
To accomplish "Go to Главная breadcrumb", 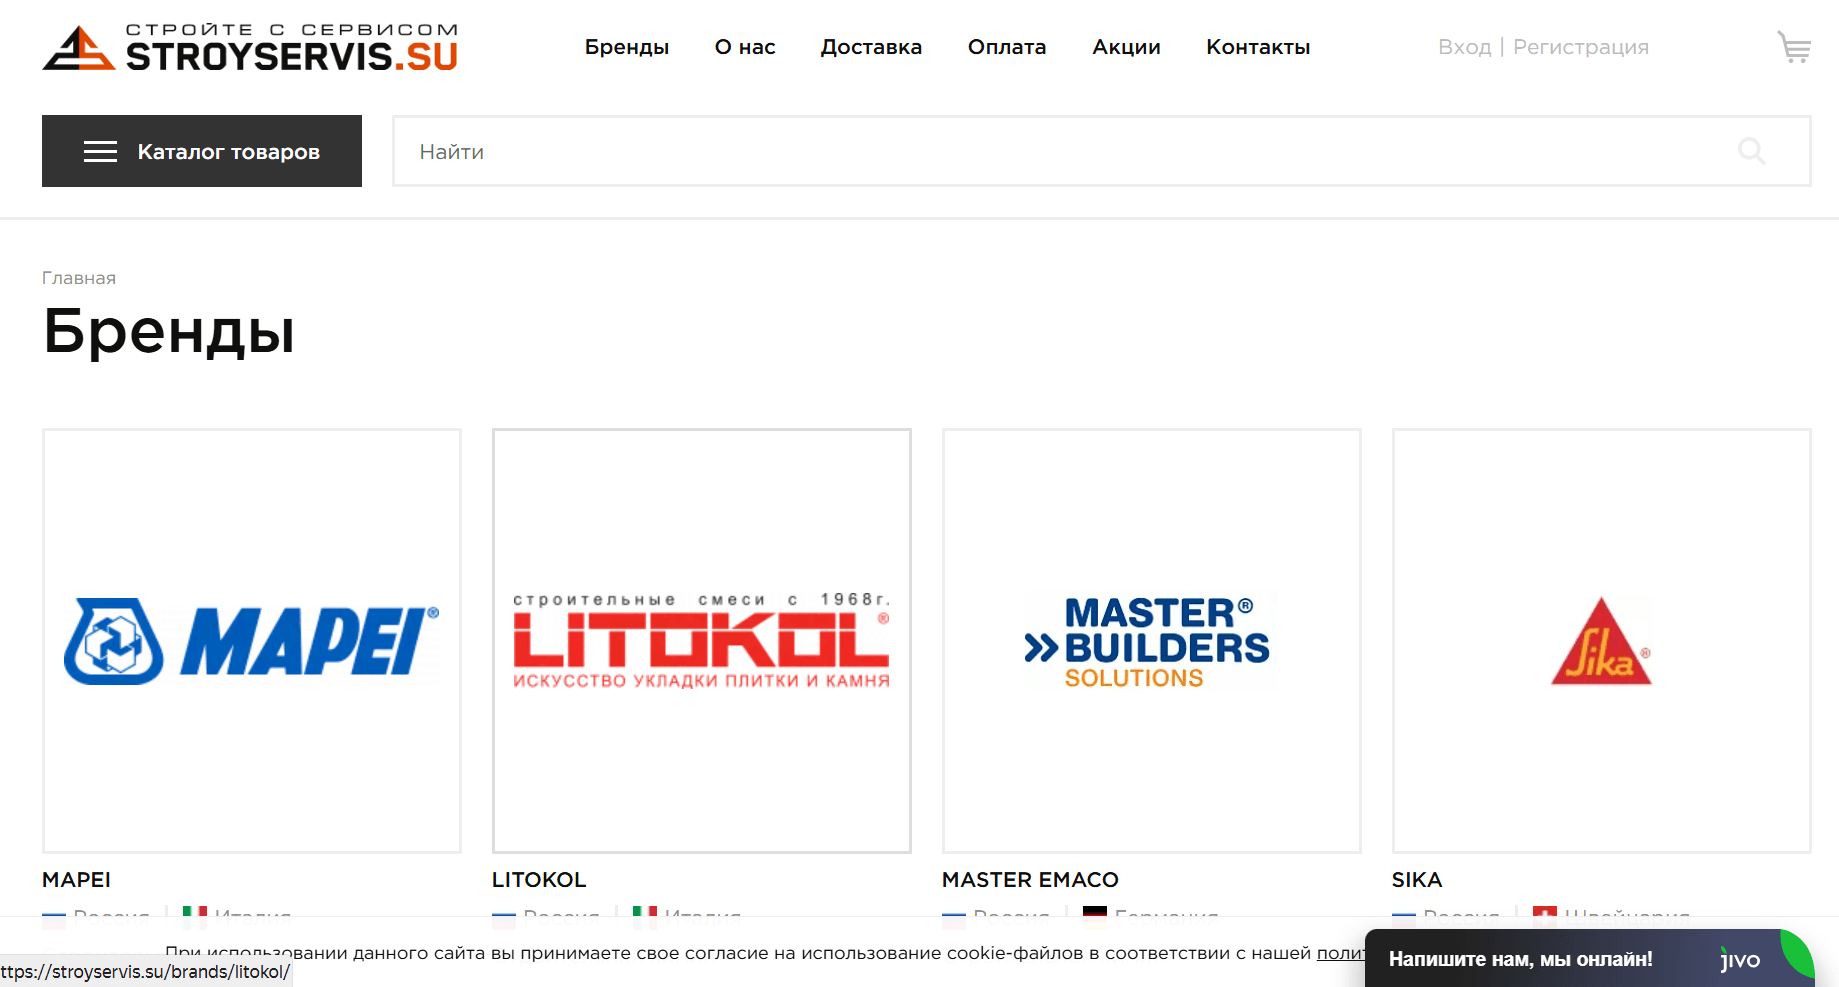I will pos(79,278).
